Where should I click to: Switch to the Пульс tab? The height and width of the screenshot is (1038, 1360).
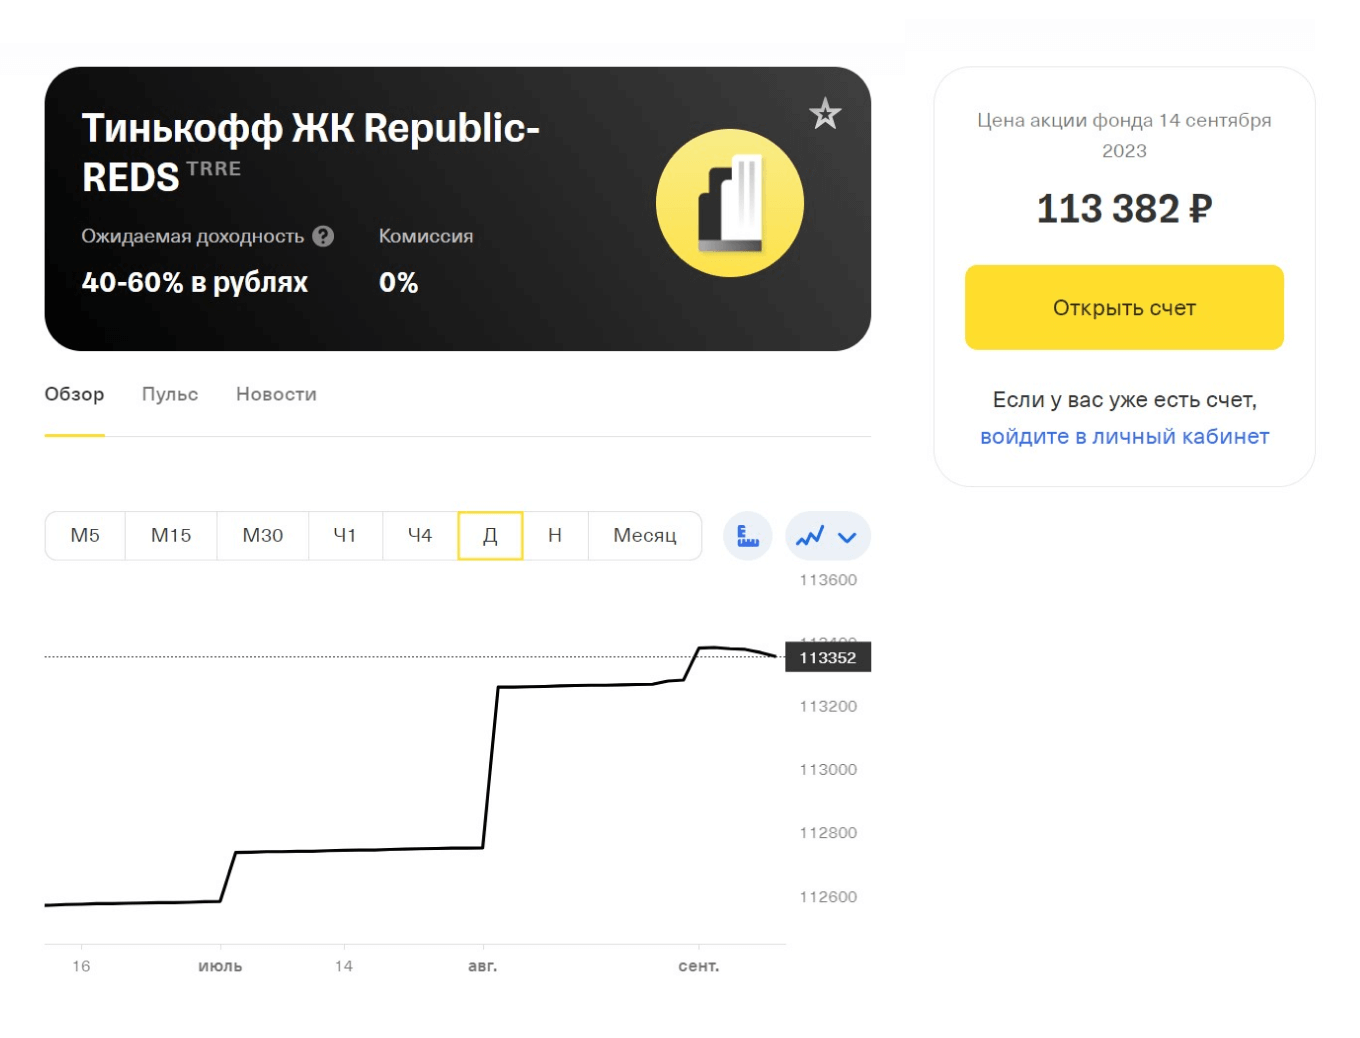(170, 394)
